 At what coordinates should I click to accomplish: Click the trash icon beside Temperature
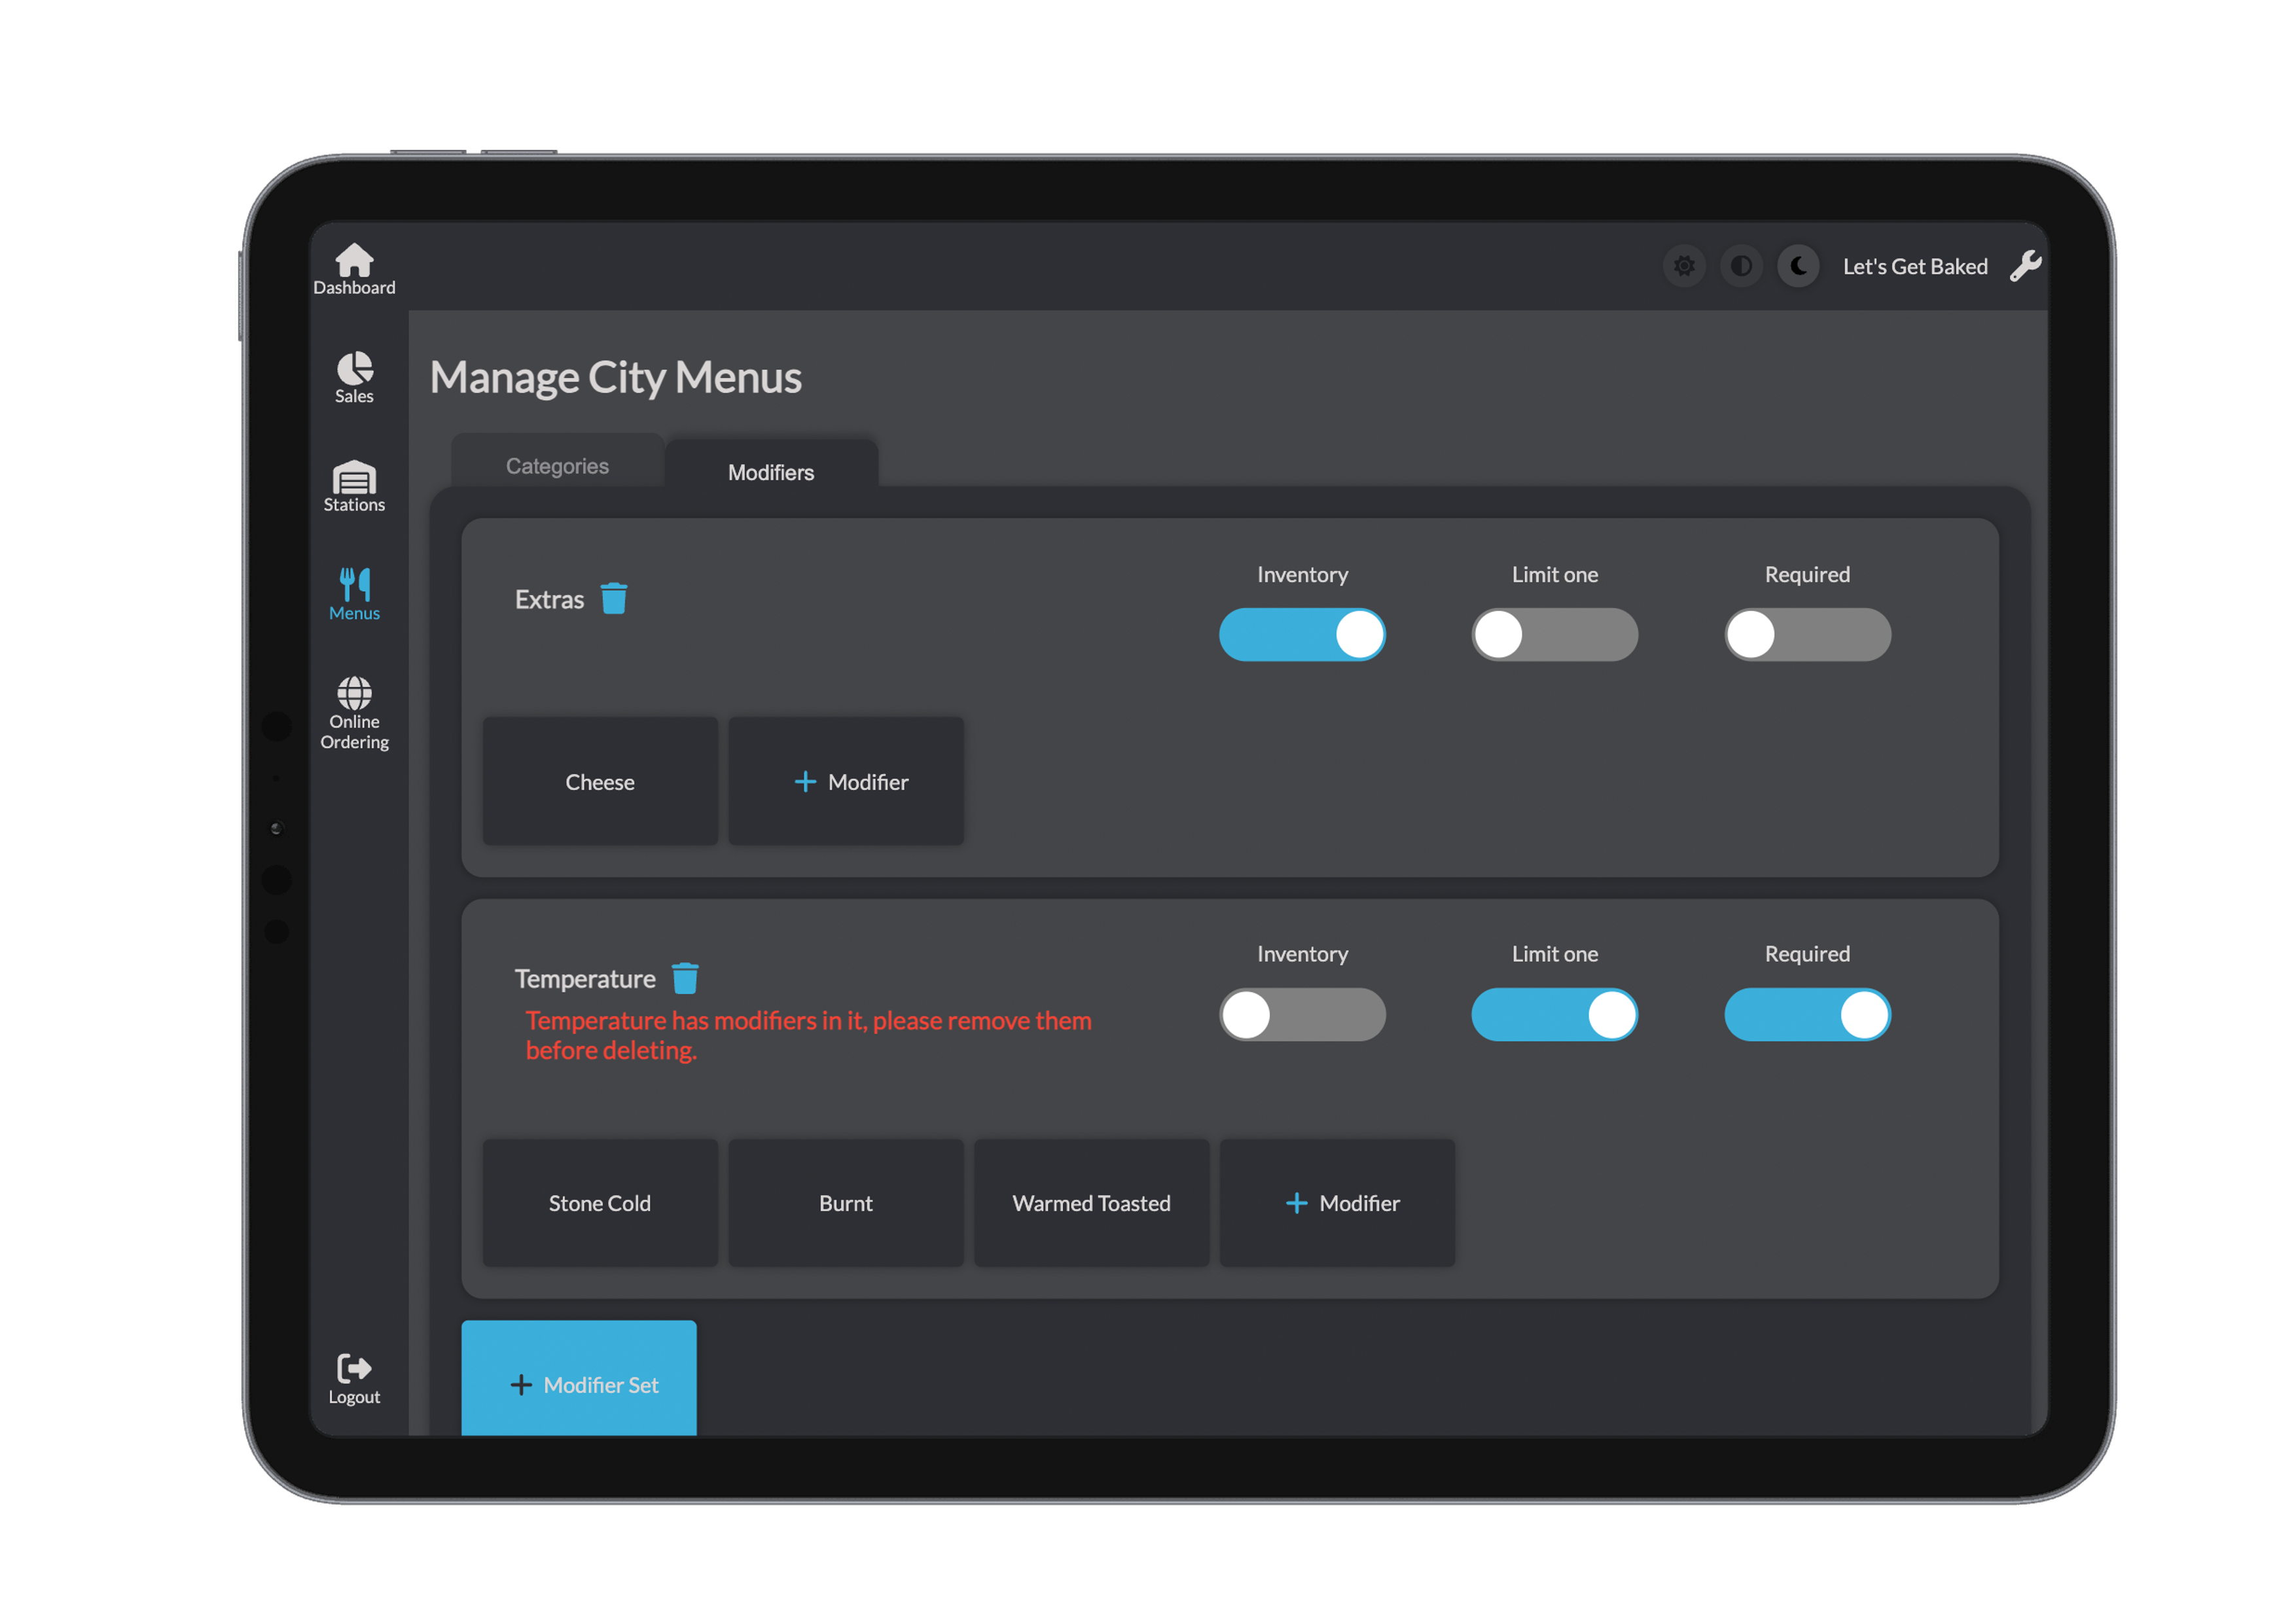click(x=685, y=978)
